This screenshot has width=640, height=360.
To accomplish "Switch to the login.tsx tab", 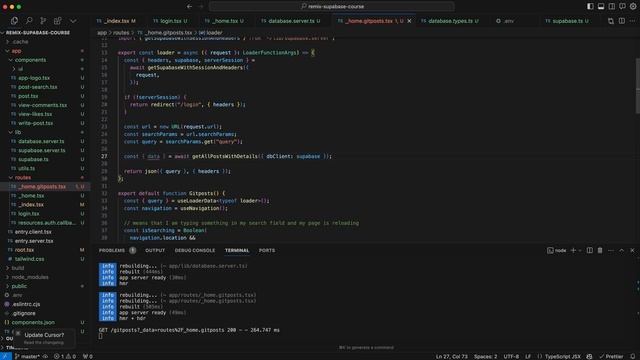I will 170,21.
